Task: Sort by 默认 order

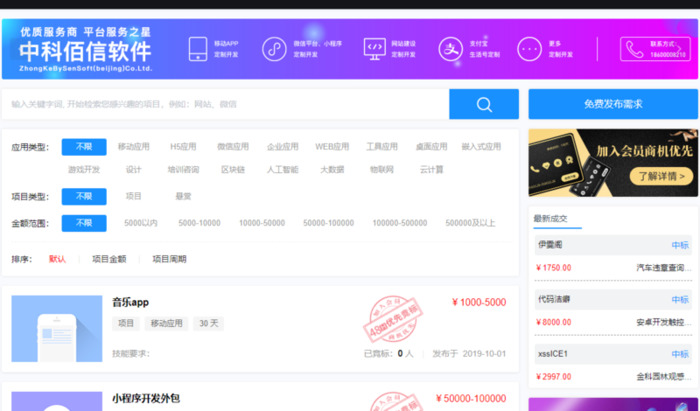Action: [x=57, y=259]
